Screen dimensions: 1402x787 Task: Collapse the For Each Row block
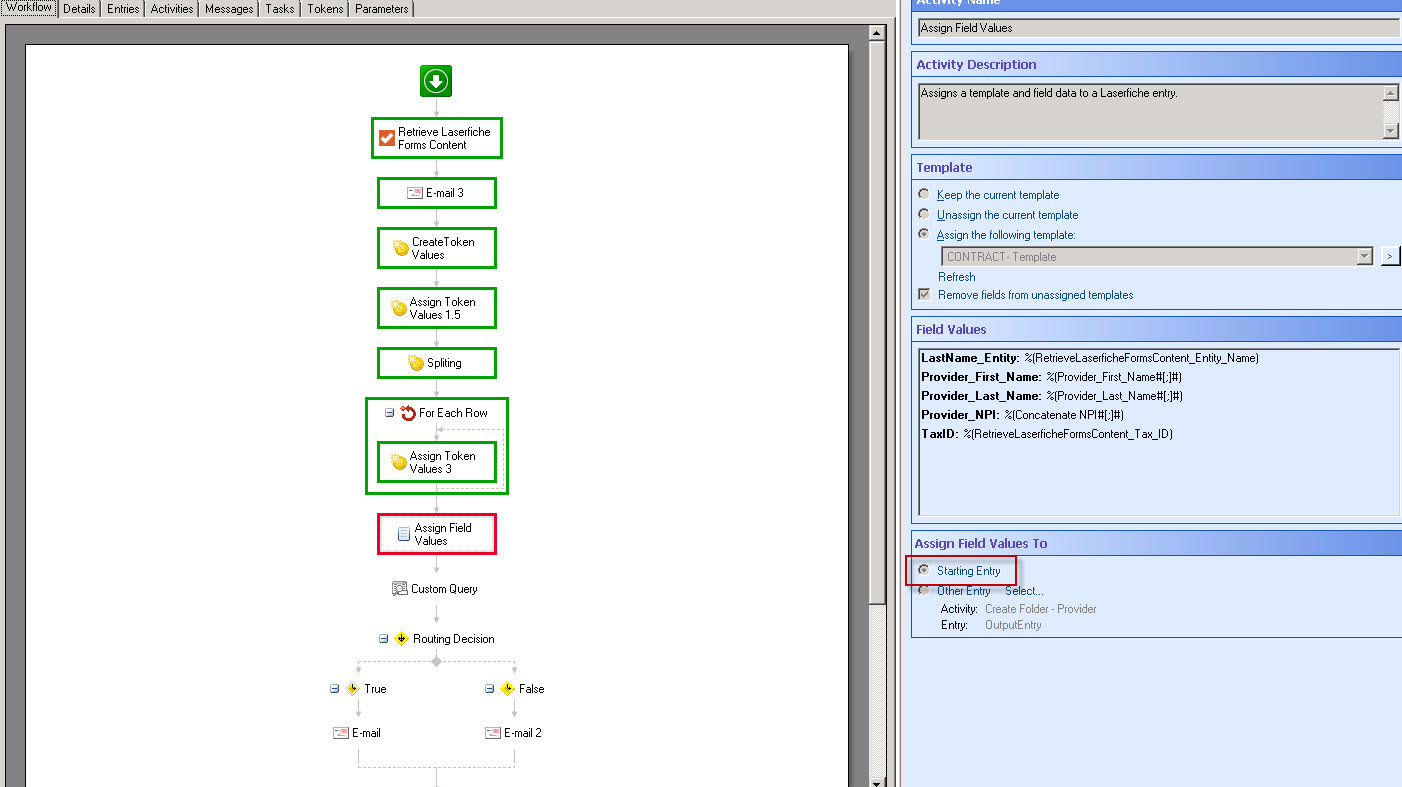[389, 413]
